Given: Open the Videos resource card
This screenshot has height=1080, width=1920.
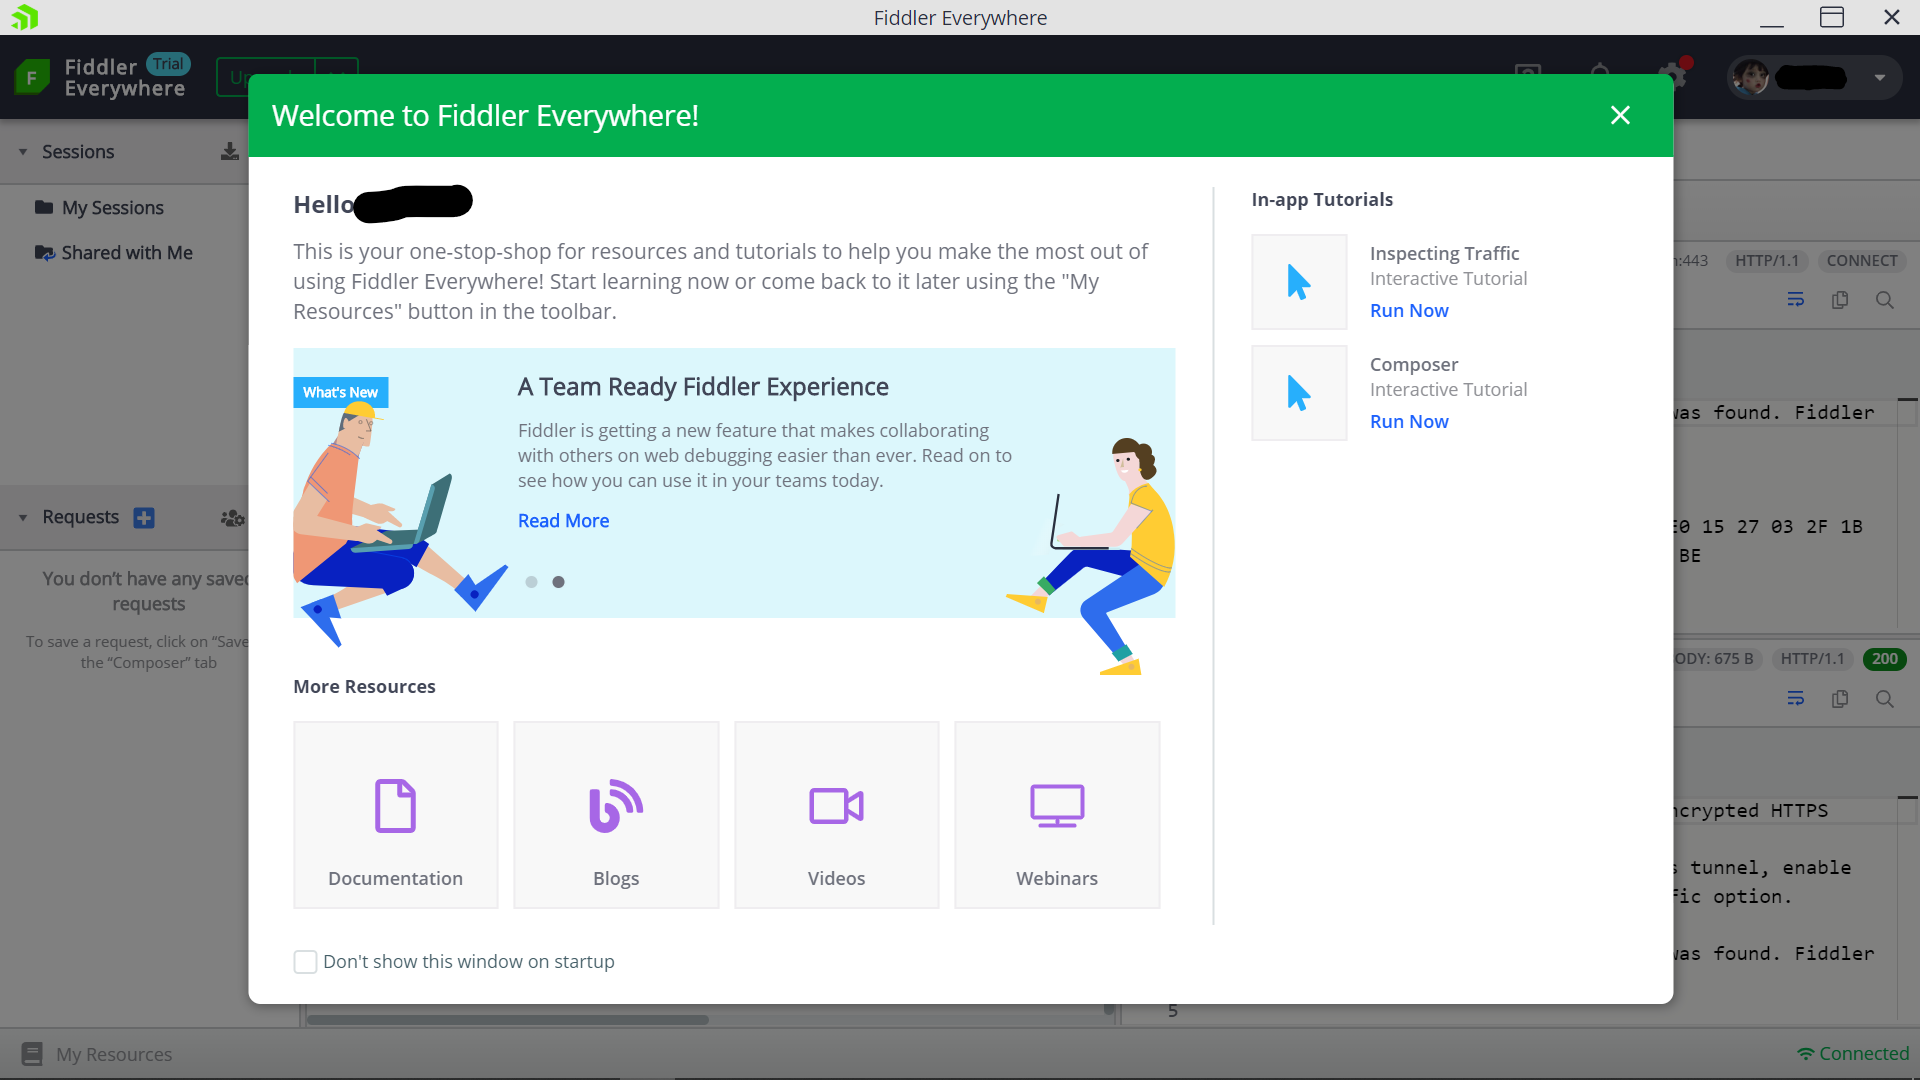Looking at the screenshot, I should (837, 815).
